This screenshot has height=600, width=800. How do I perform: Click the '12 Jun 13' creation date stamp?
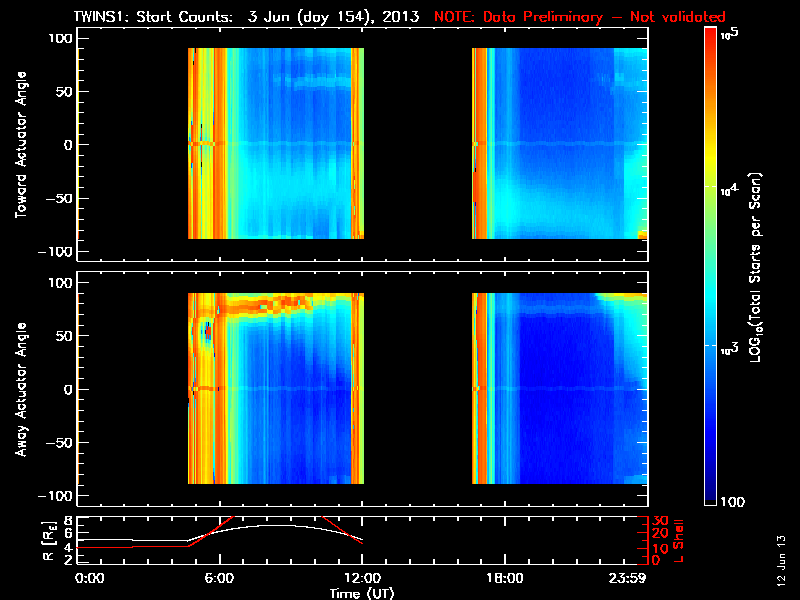pos(781,560)
